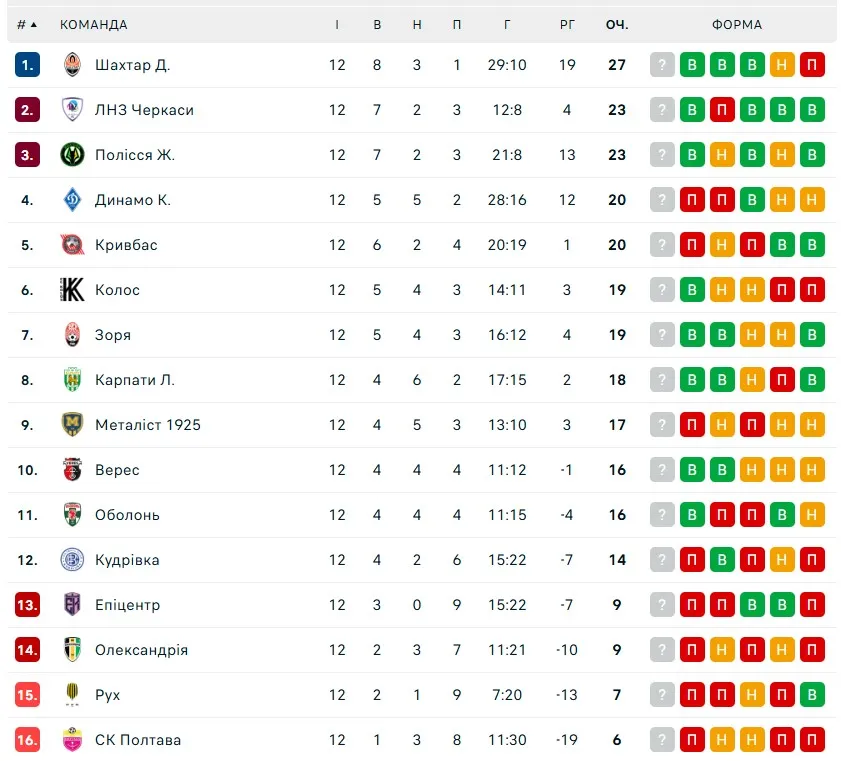Image resolution: width=841 pixels, height=761 pixels.
Task: Click the ФОРМА column header
Action: pos(737,24)
